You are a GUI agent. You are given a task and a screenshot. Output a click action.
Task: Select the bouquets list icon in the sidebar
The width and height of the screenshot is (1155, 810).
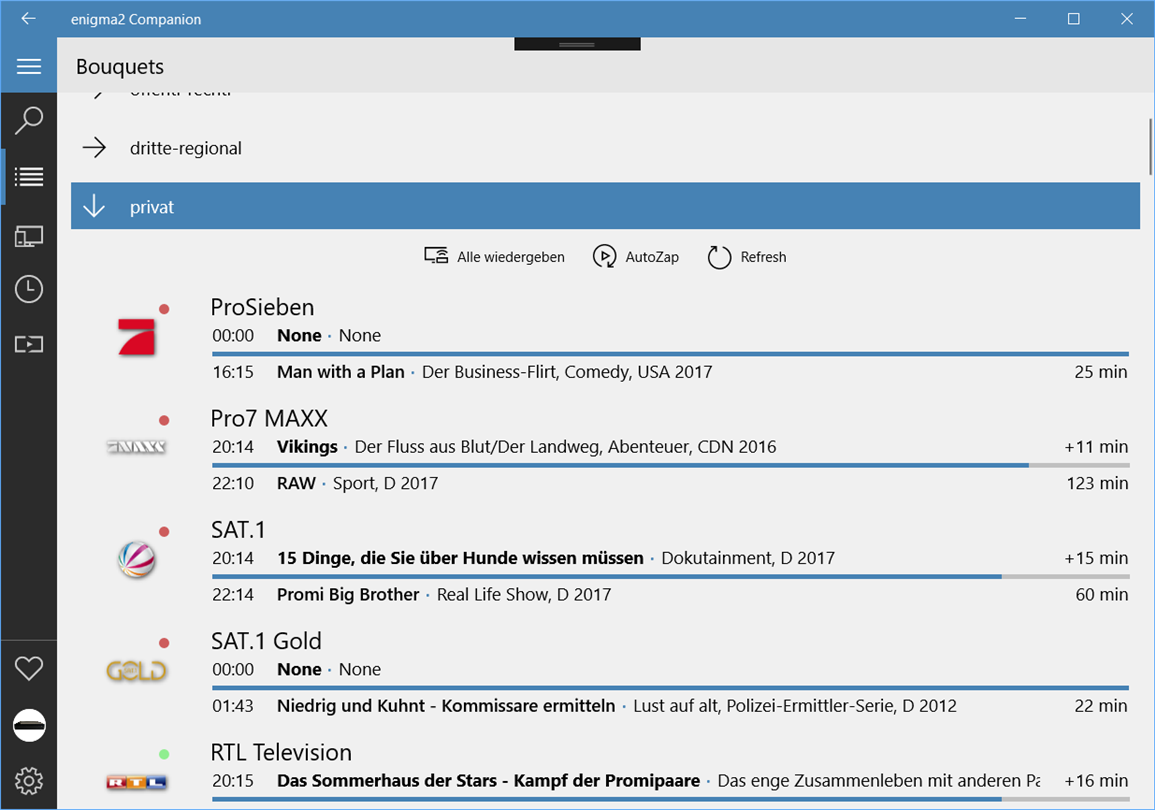(29, 177)
